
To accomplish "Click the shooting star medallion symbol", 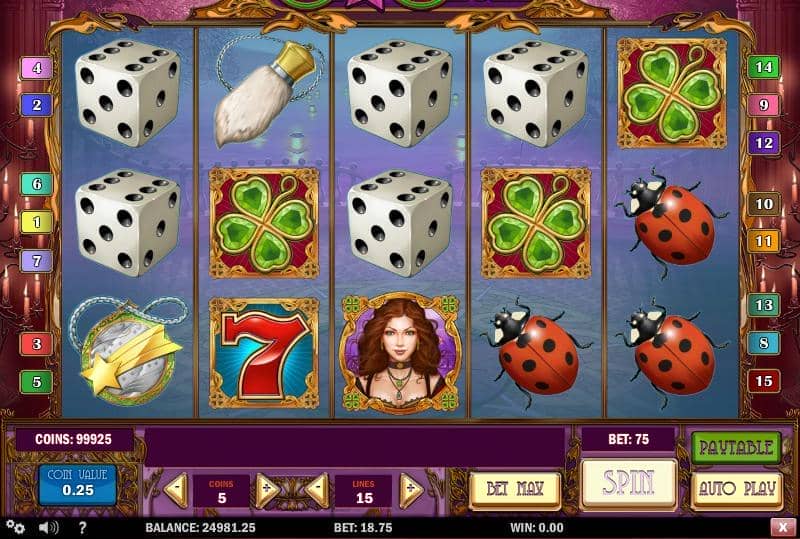I will click(x=128, y=353).
